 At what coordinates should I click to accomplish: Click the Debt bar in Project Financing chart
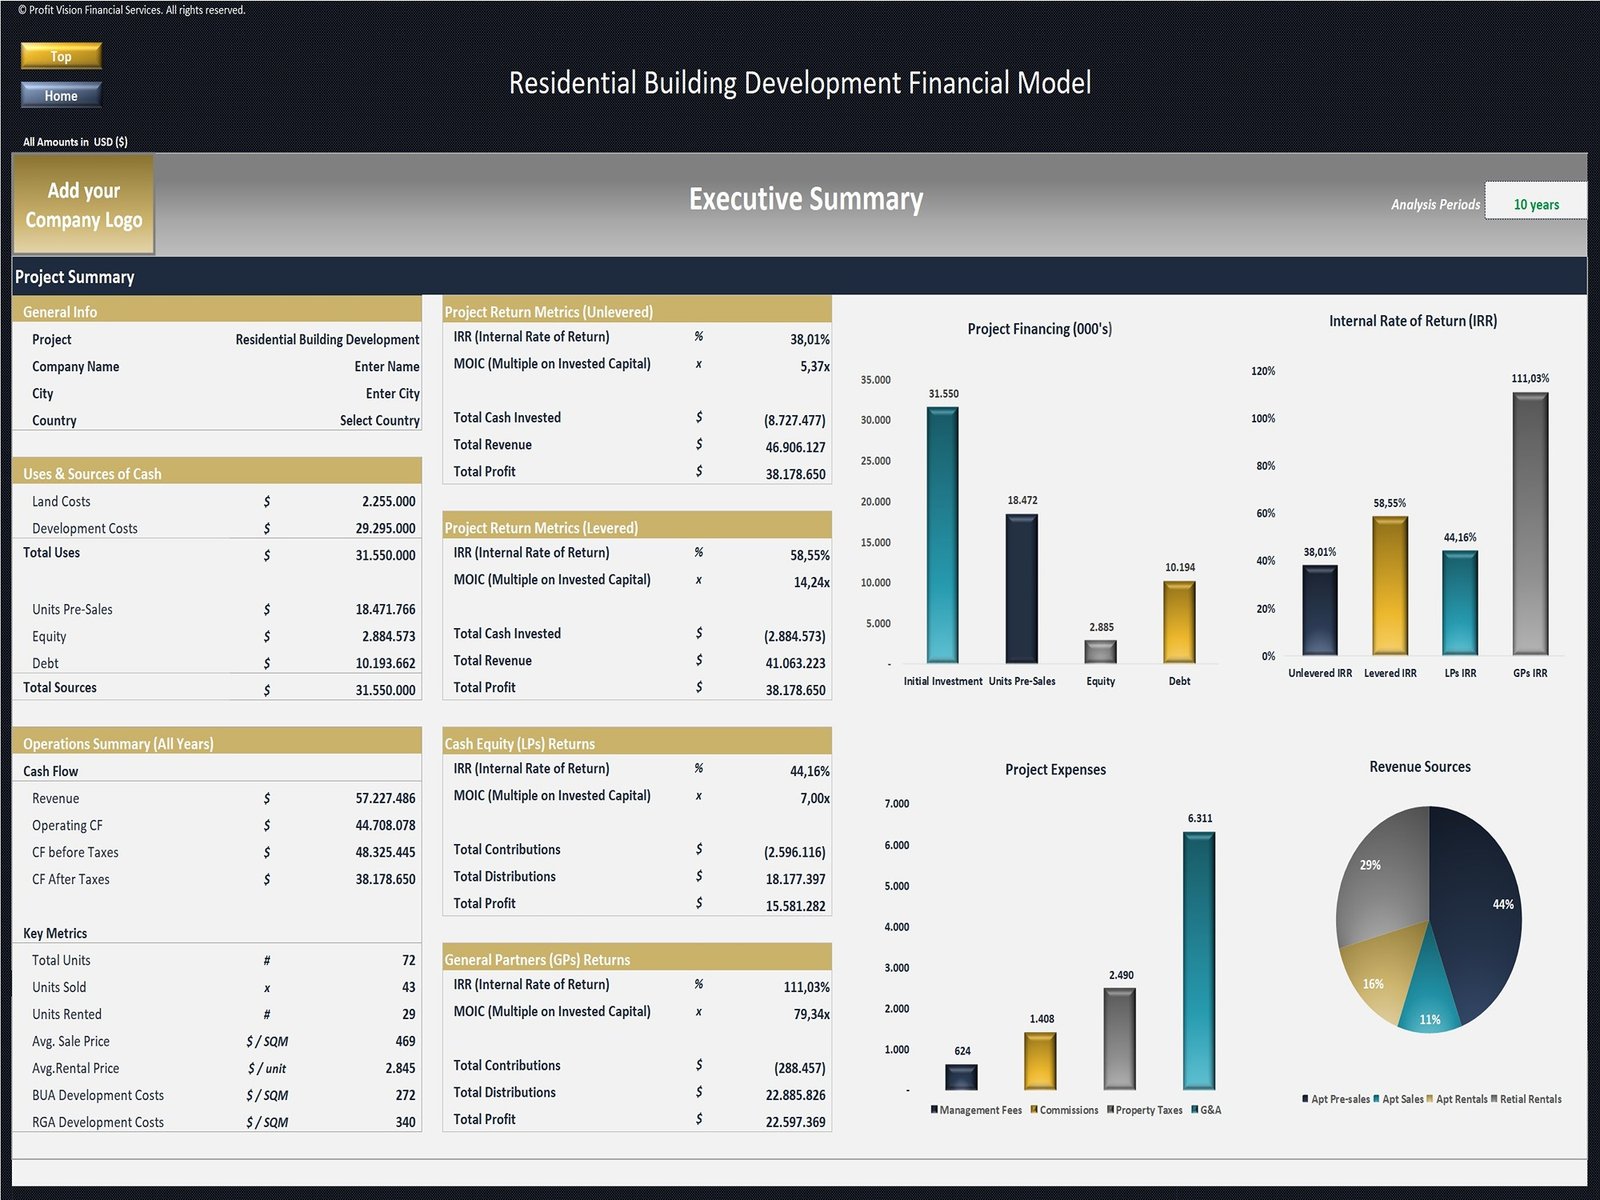[1179, 622]
